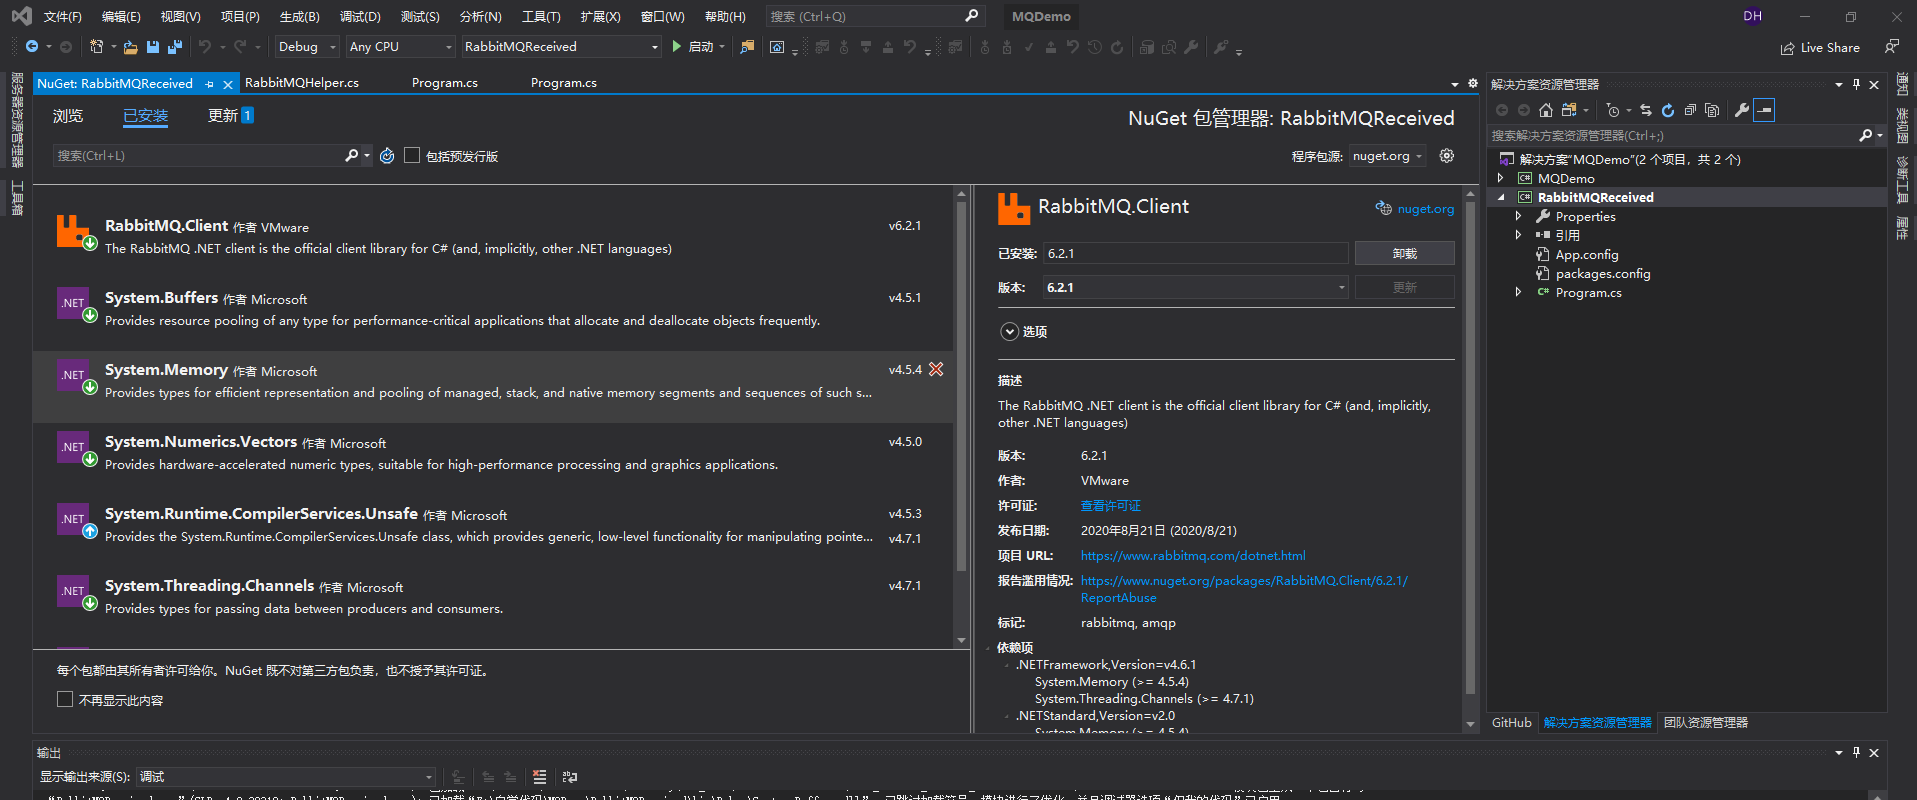Click Collapse All icon in Solution Explorer

point(1690,110)
